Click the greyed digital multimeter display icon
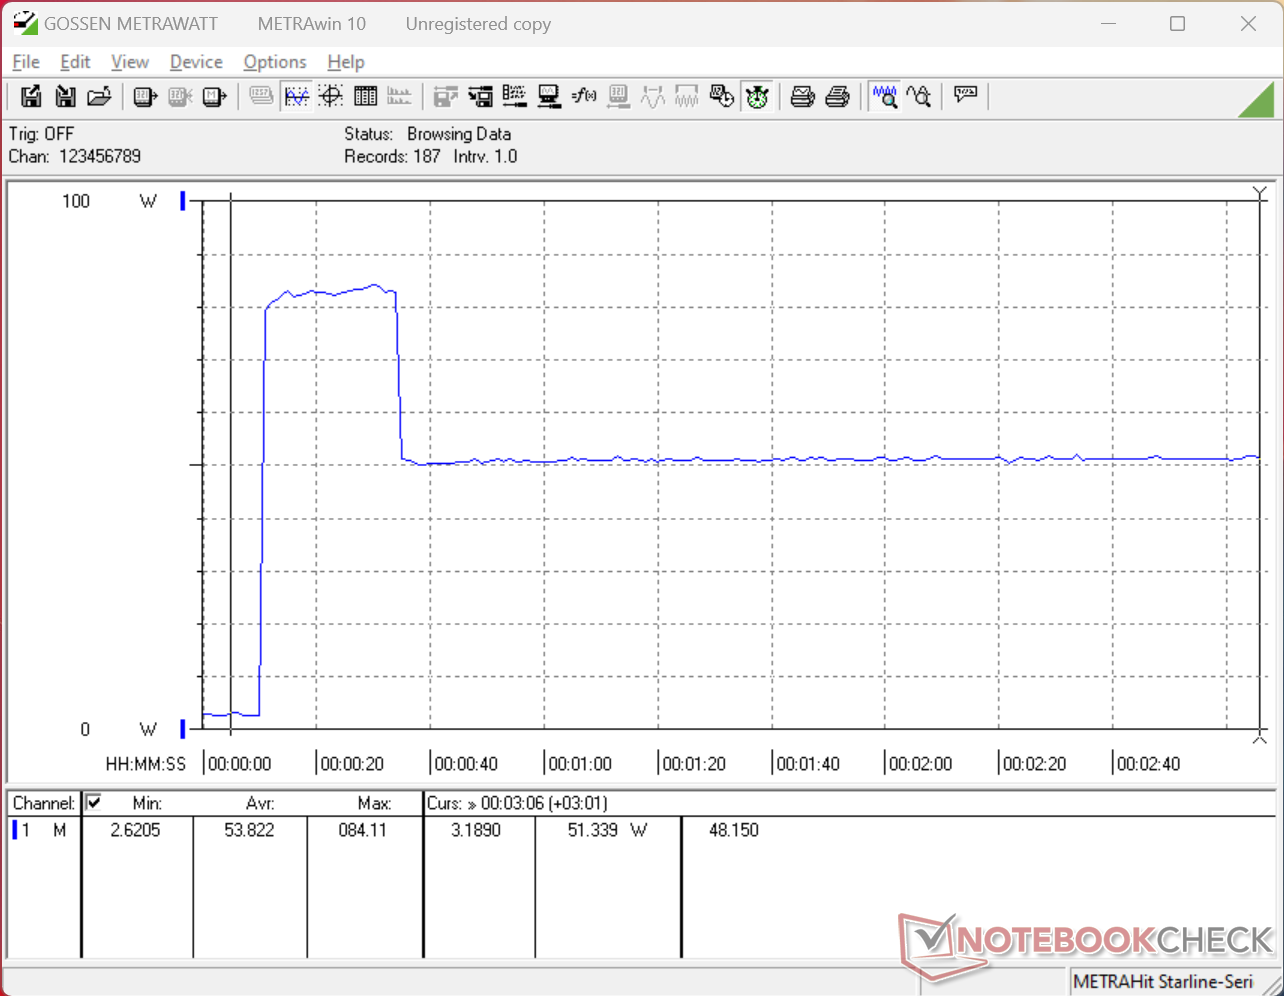 (261, 96)
